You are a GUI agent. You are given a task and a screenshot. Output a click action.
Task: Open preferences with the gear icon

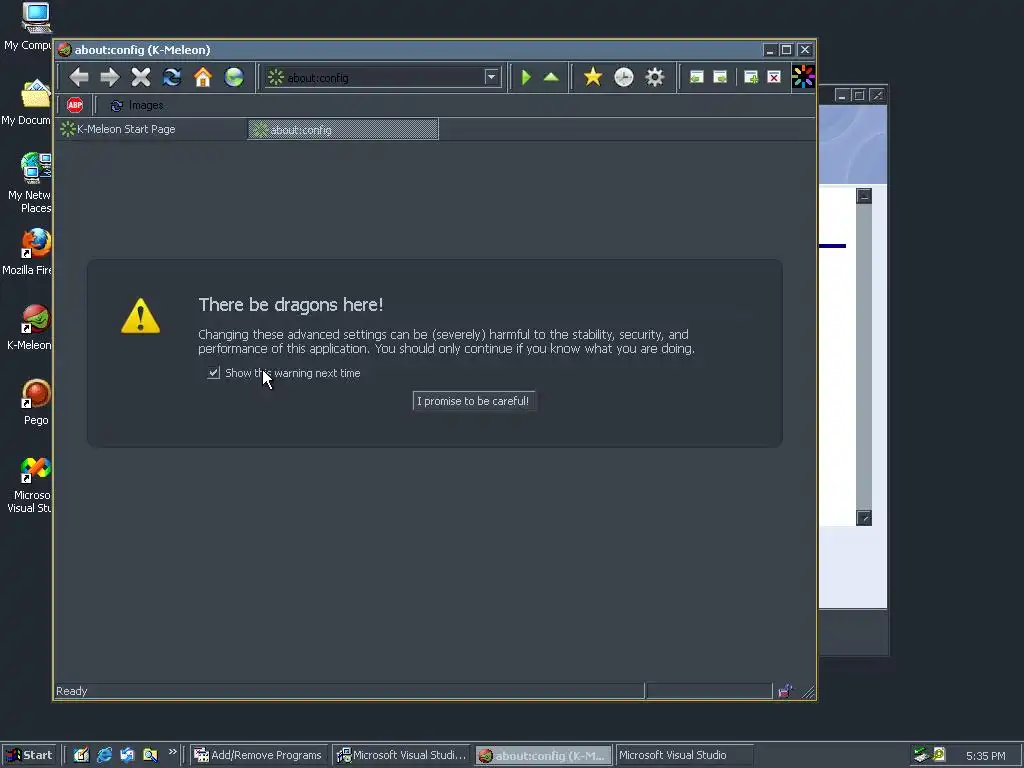pos(654,77)
